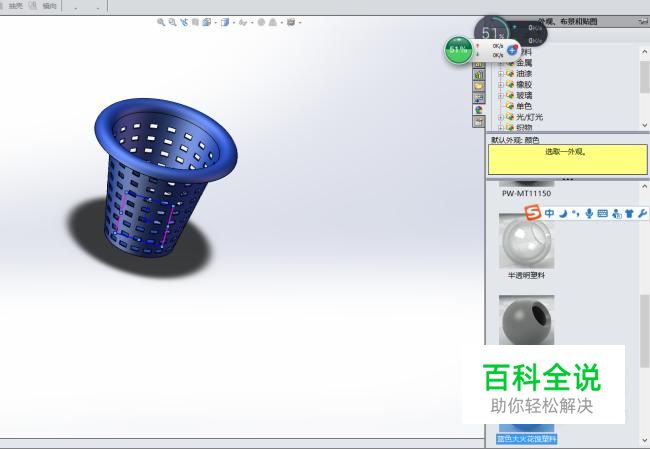Open Sogou skin shirt icon
This screenshot has height=449, width=650.
click(x=629, y=214)
